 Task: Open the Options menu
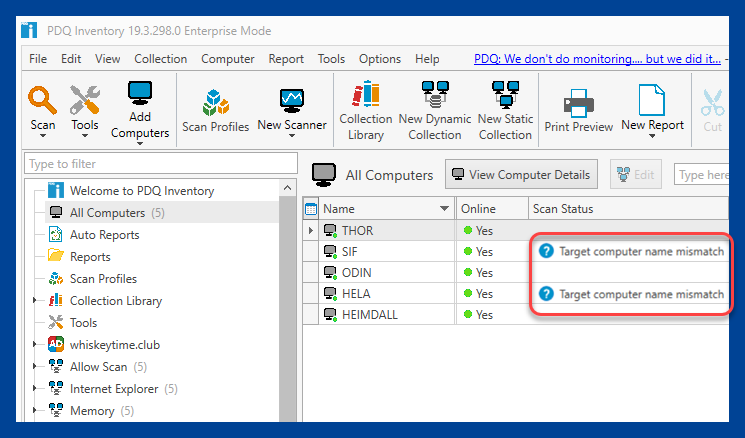(380, 59)
